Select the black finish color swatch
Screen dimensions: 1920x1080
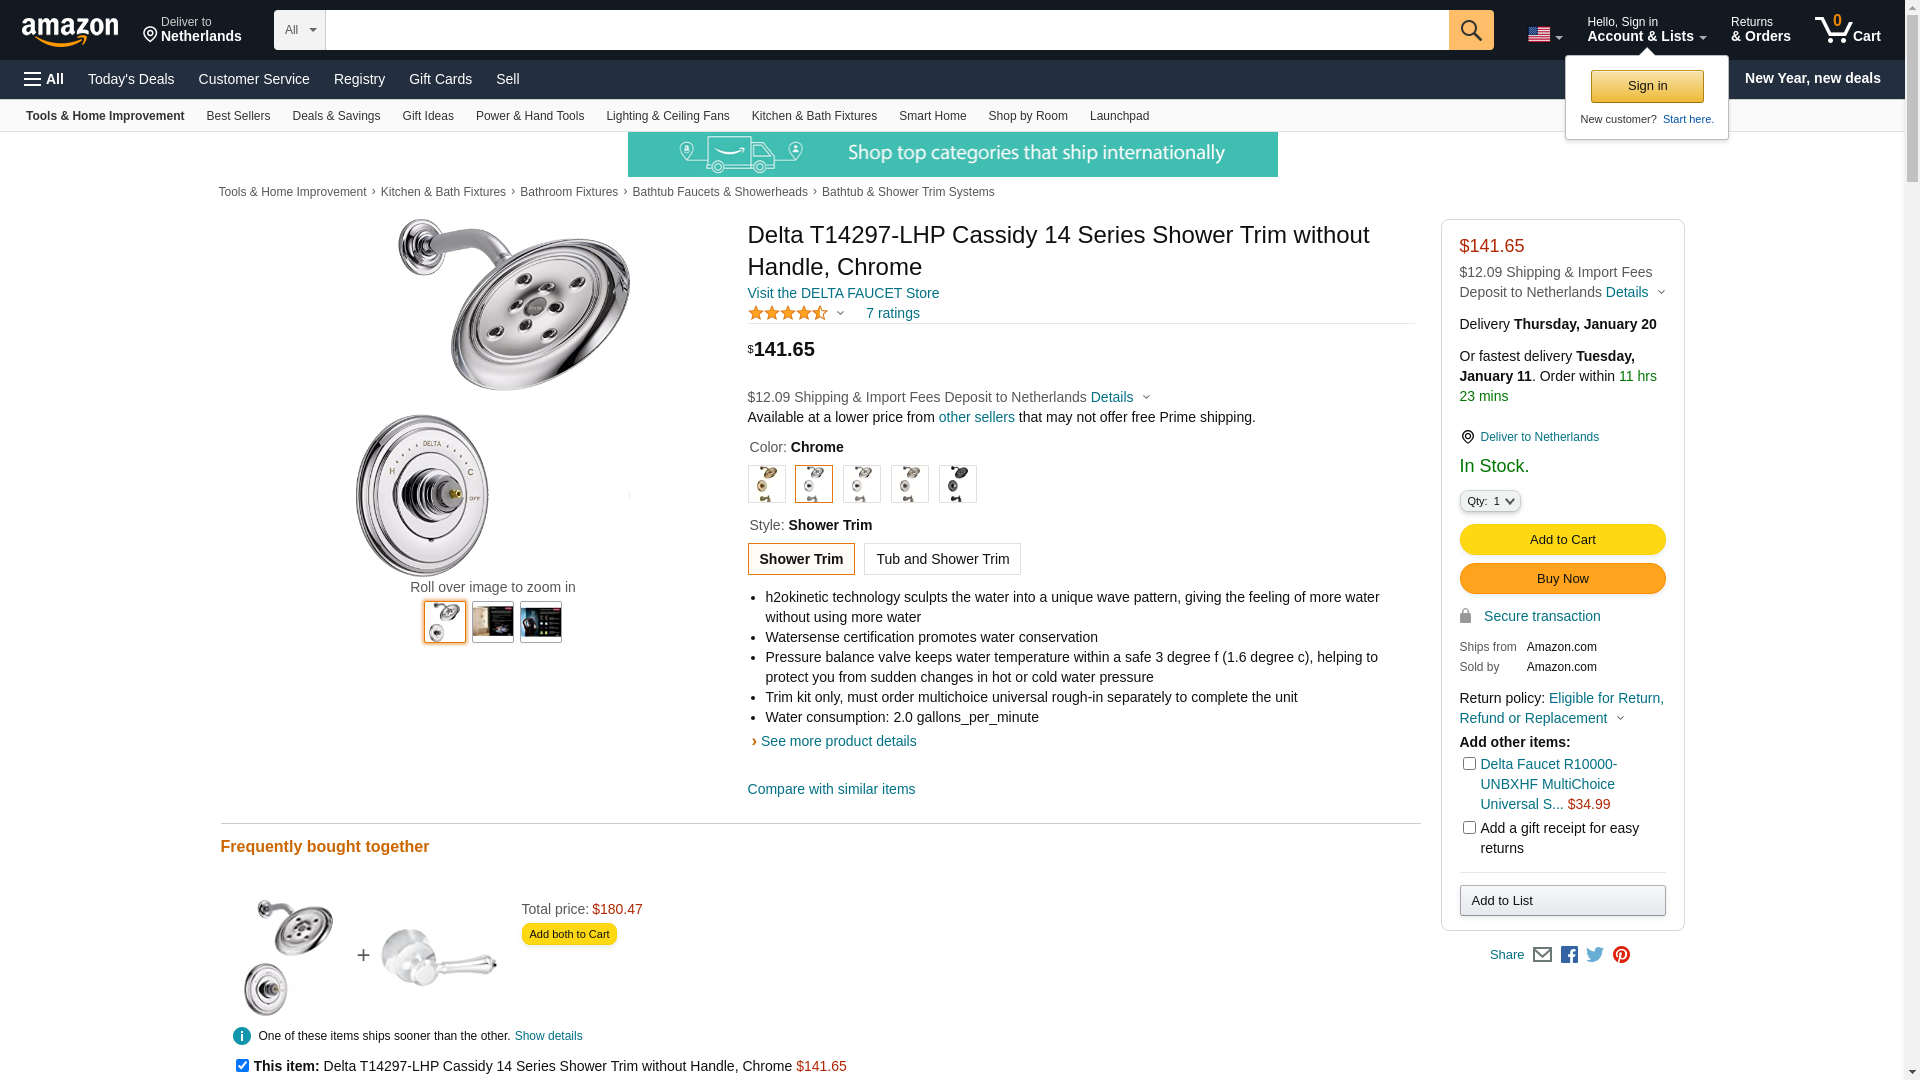(x=957, y=484)
